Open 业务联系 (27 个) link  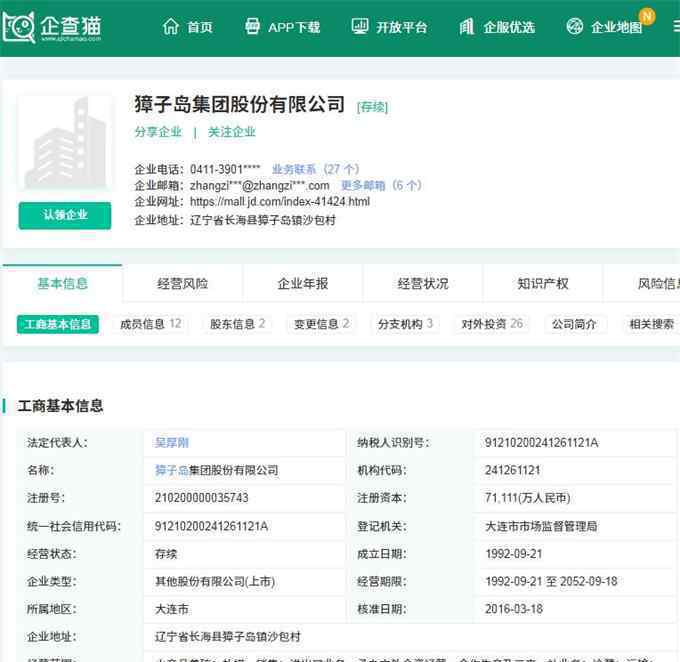pyautogui.click(x=316, y=169)
